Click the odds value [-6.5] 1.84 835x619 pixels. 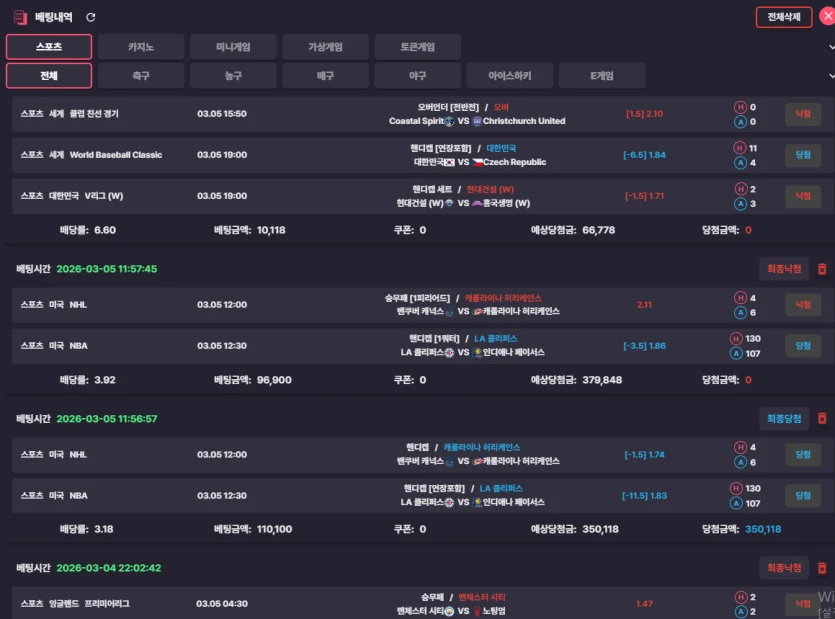tap(644, 155)
